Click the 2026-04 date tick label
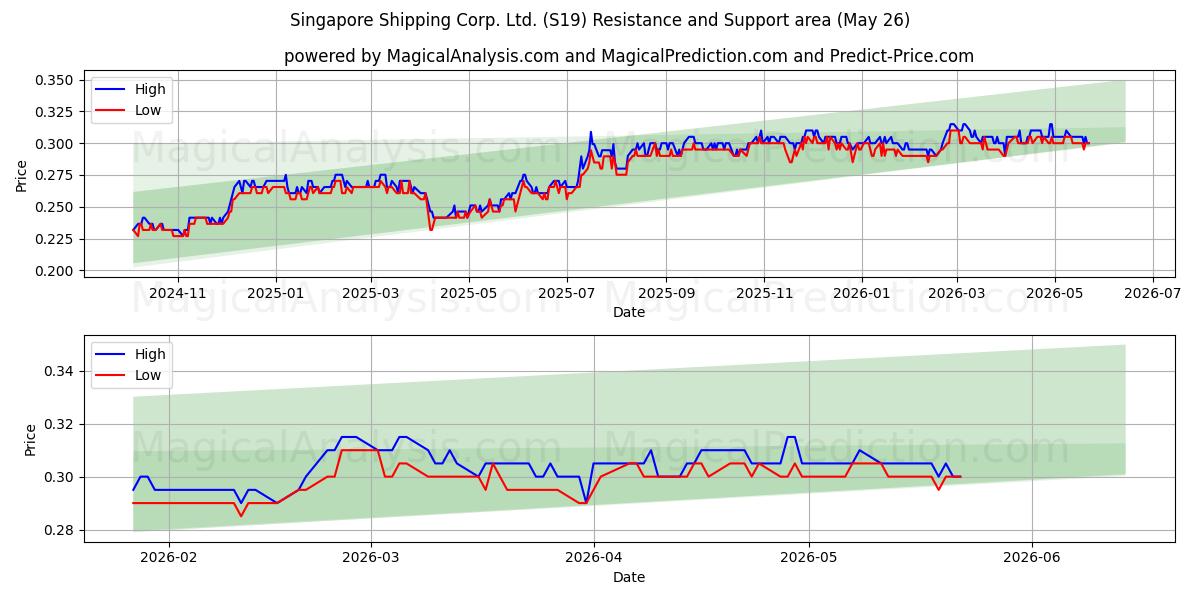This screenshot has height=600, width=1200. tap(594, 558)
